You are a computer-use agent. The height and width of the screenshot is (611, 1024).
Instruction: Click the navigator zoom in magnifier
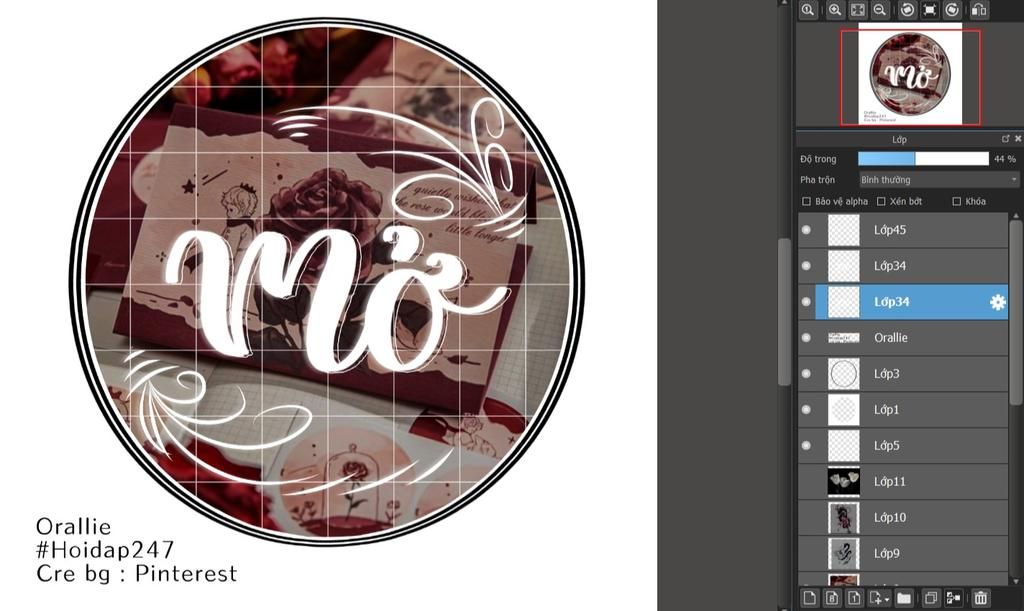pos(835,10)
